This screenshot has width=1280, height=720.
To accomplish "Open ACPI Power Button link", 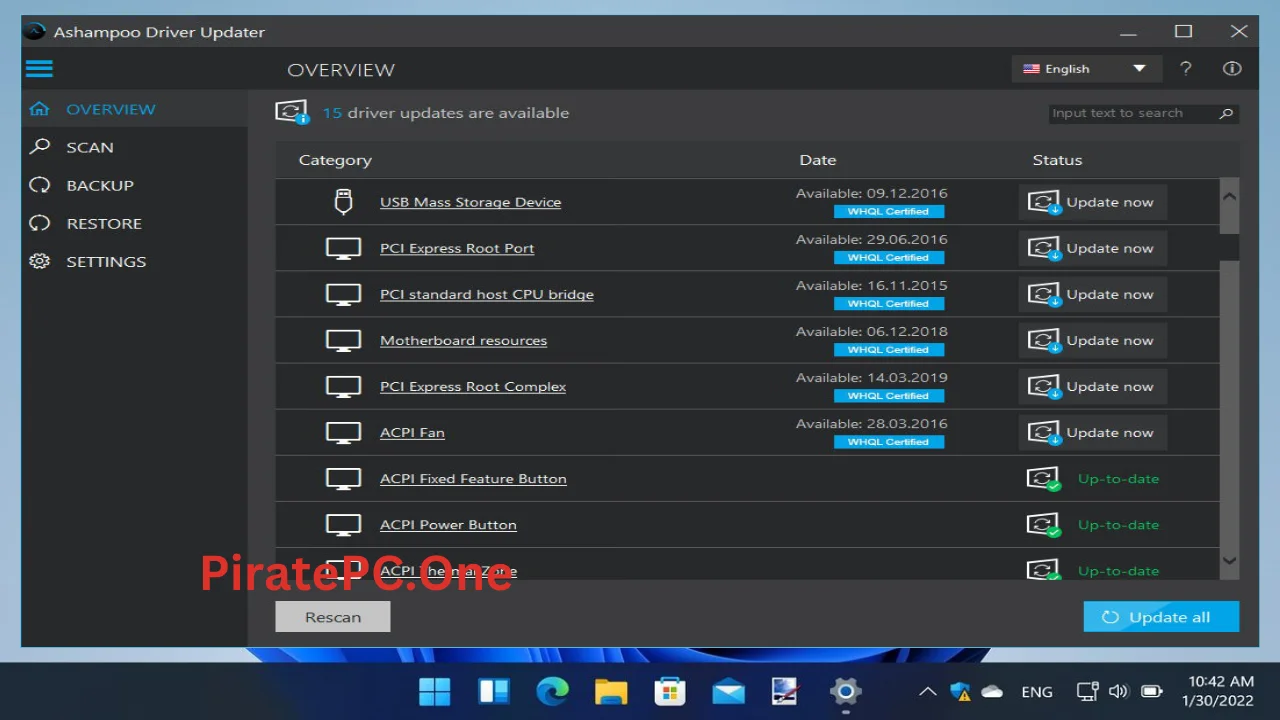I will (448, 524).
